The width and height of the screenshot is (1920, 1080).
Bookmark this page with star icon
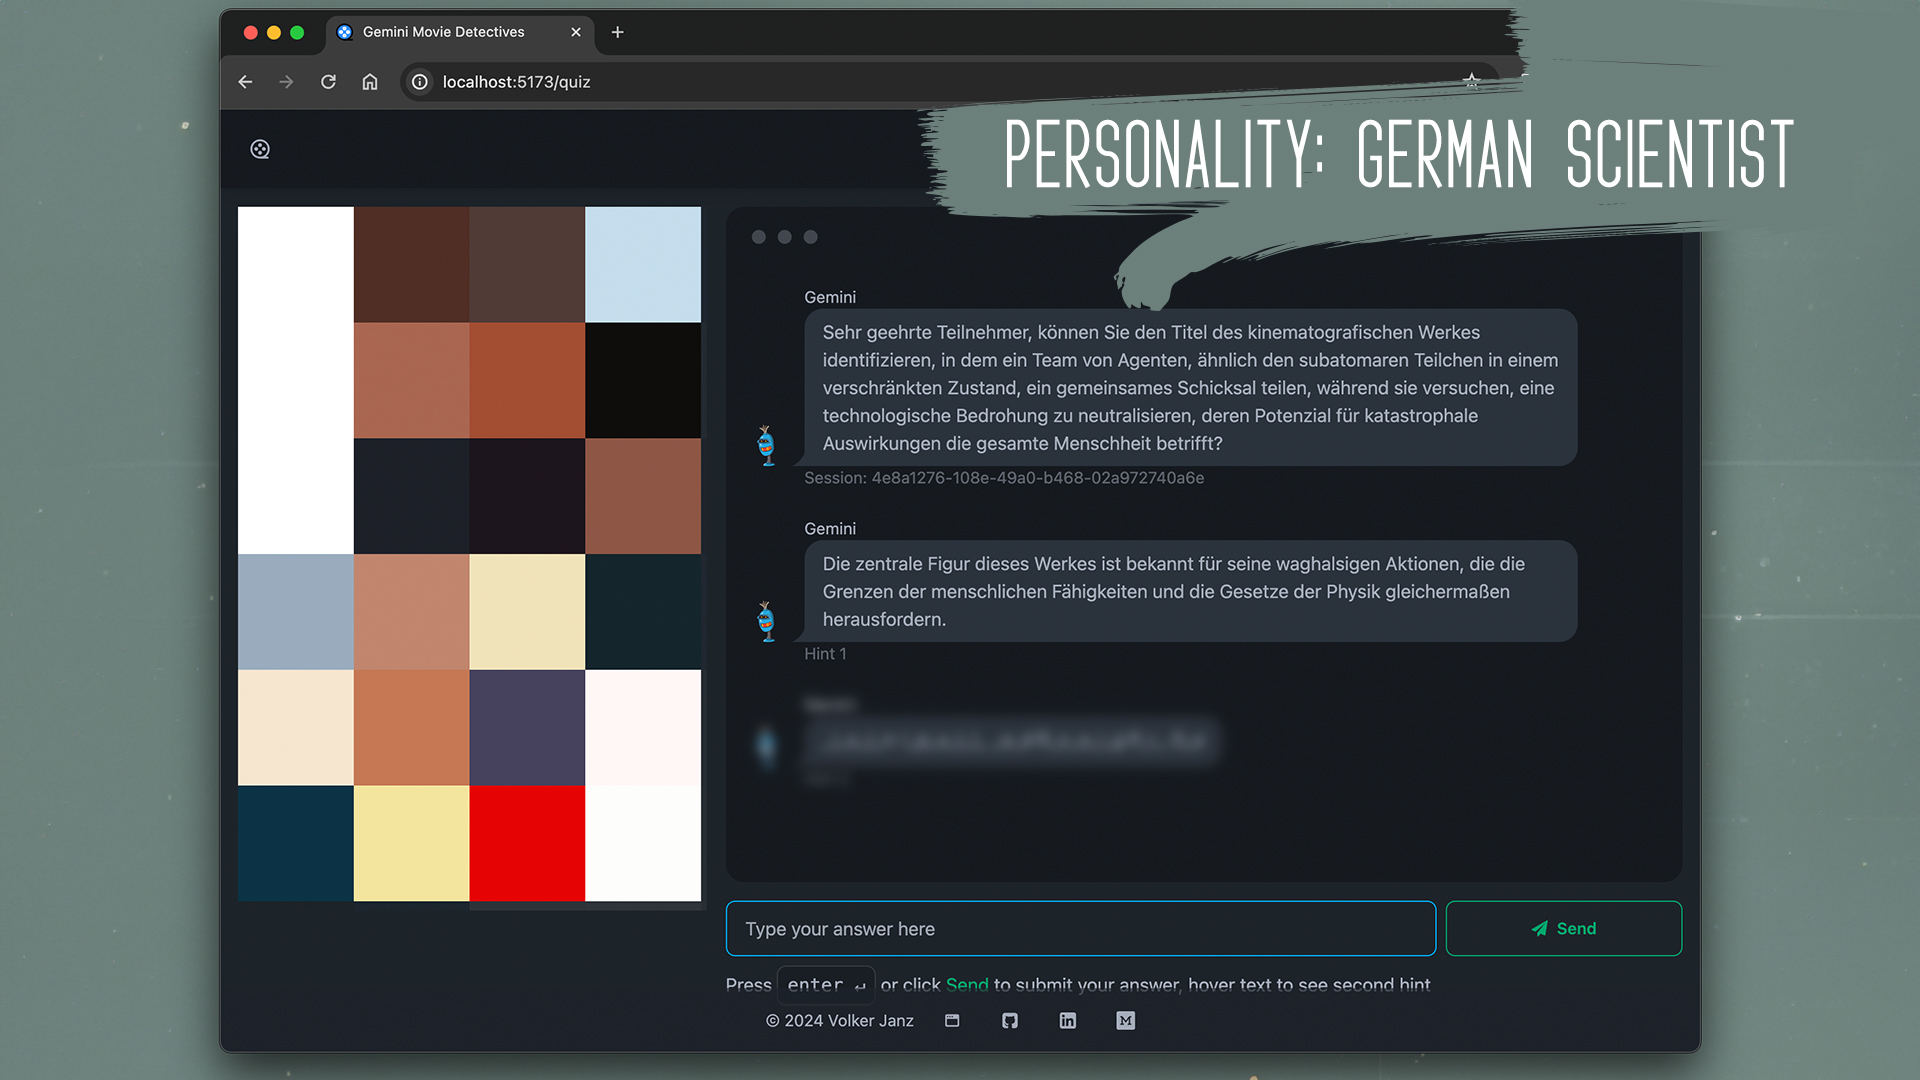(1471, 81)
